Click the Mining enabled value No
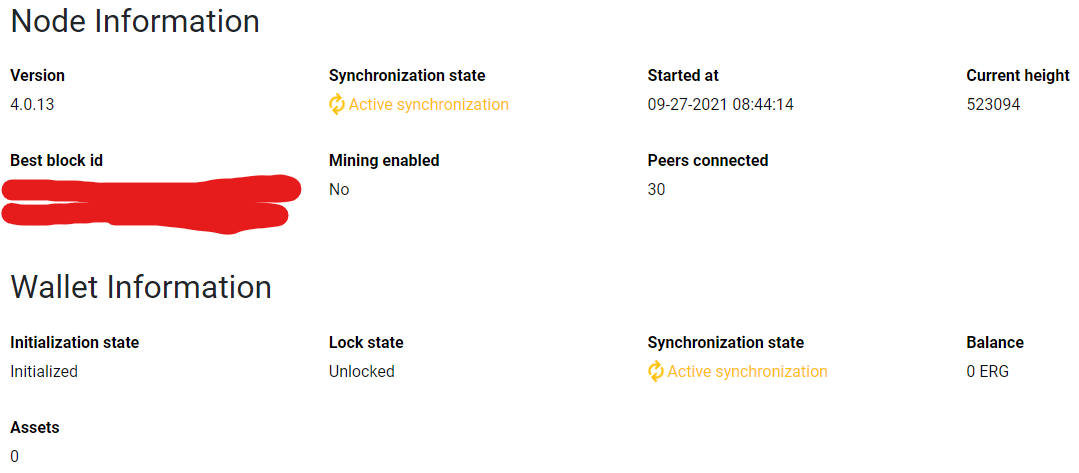The height and width of the screenshot is (473, 1079). pos(339,189)
